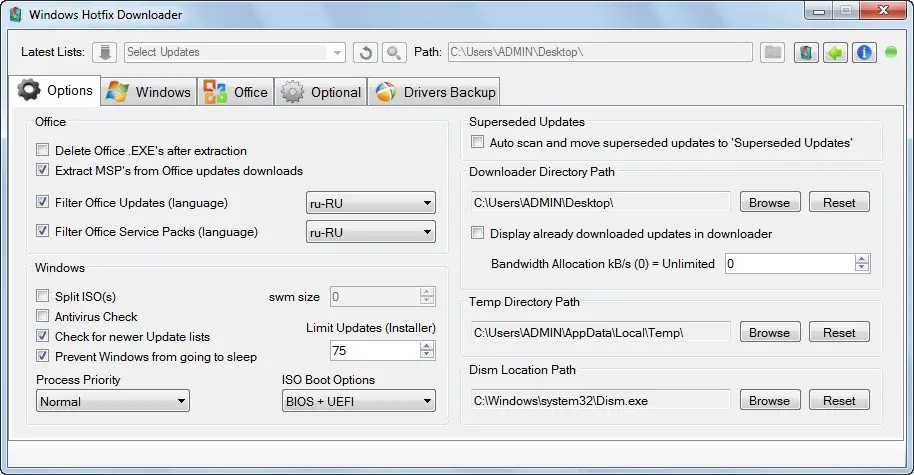
Task: Increase Bandwidth Allocation with up arrow
Action: pyautogui.click(x=862, y=259)
